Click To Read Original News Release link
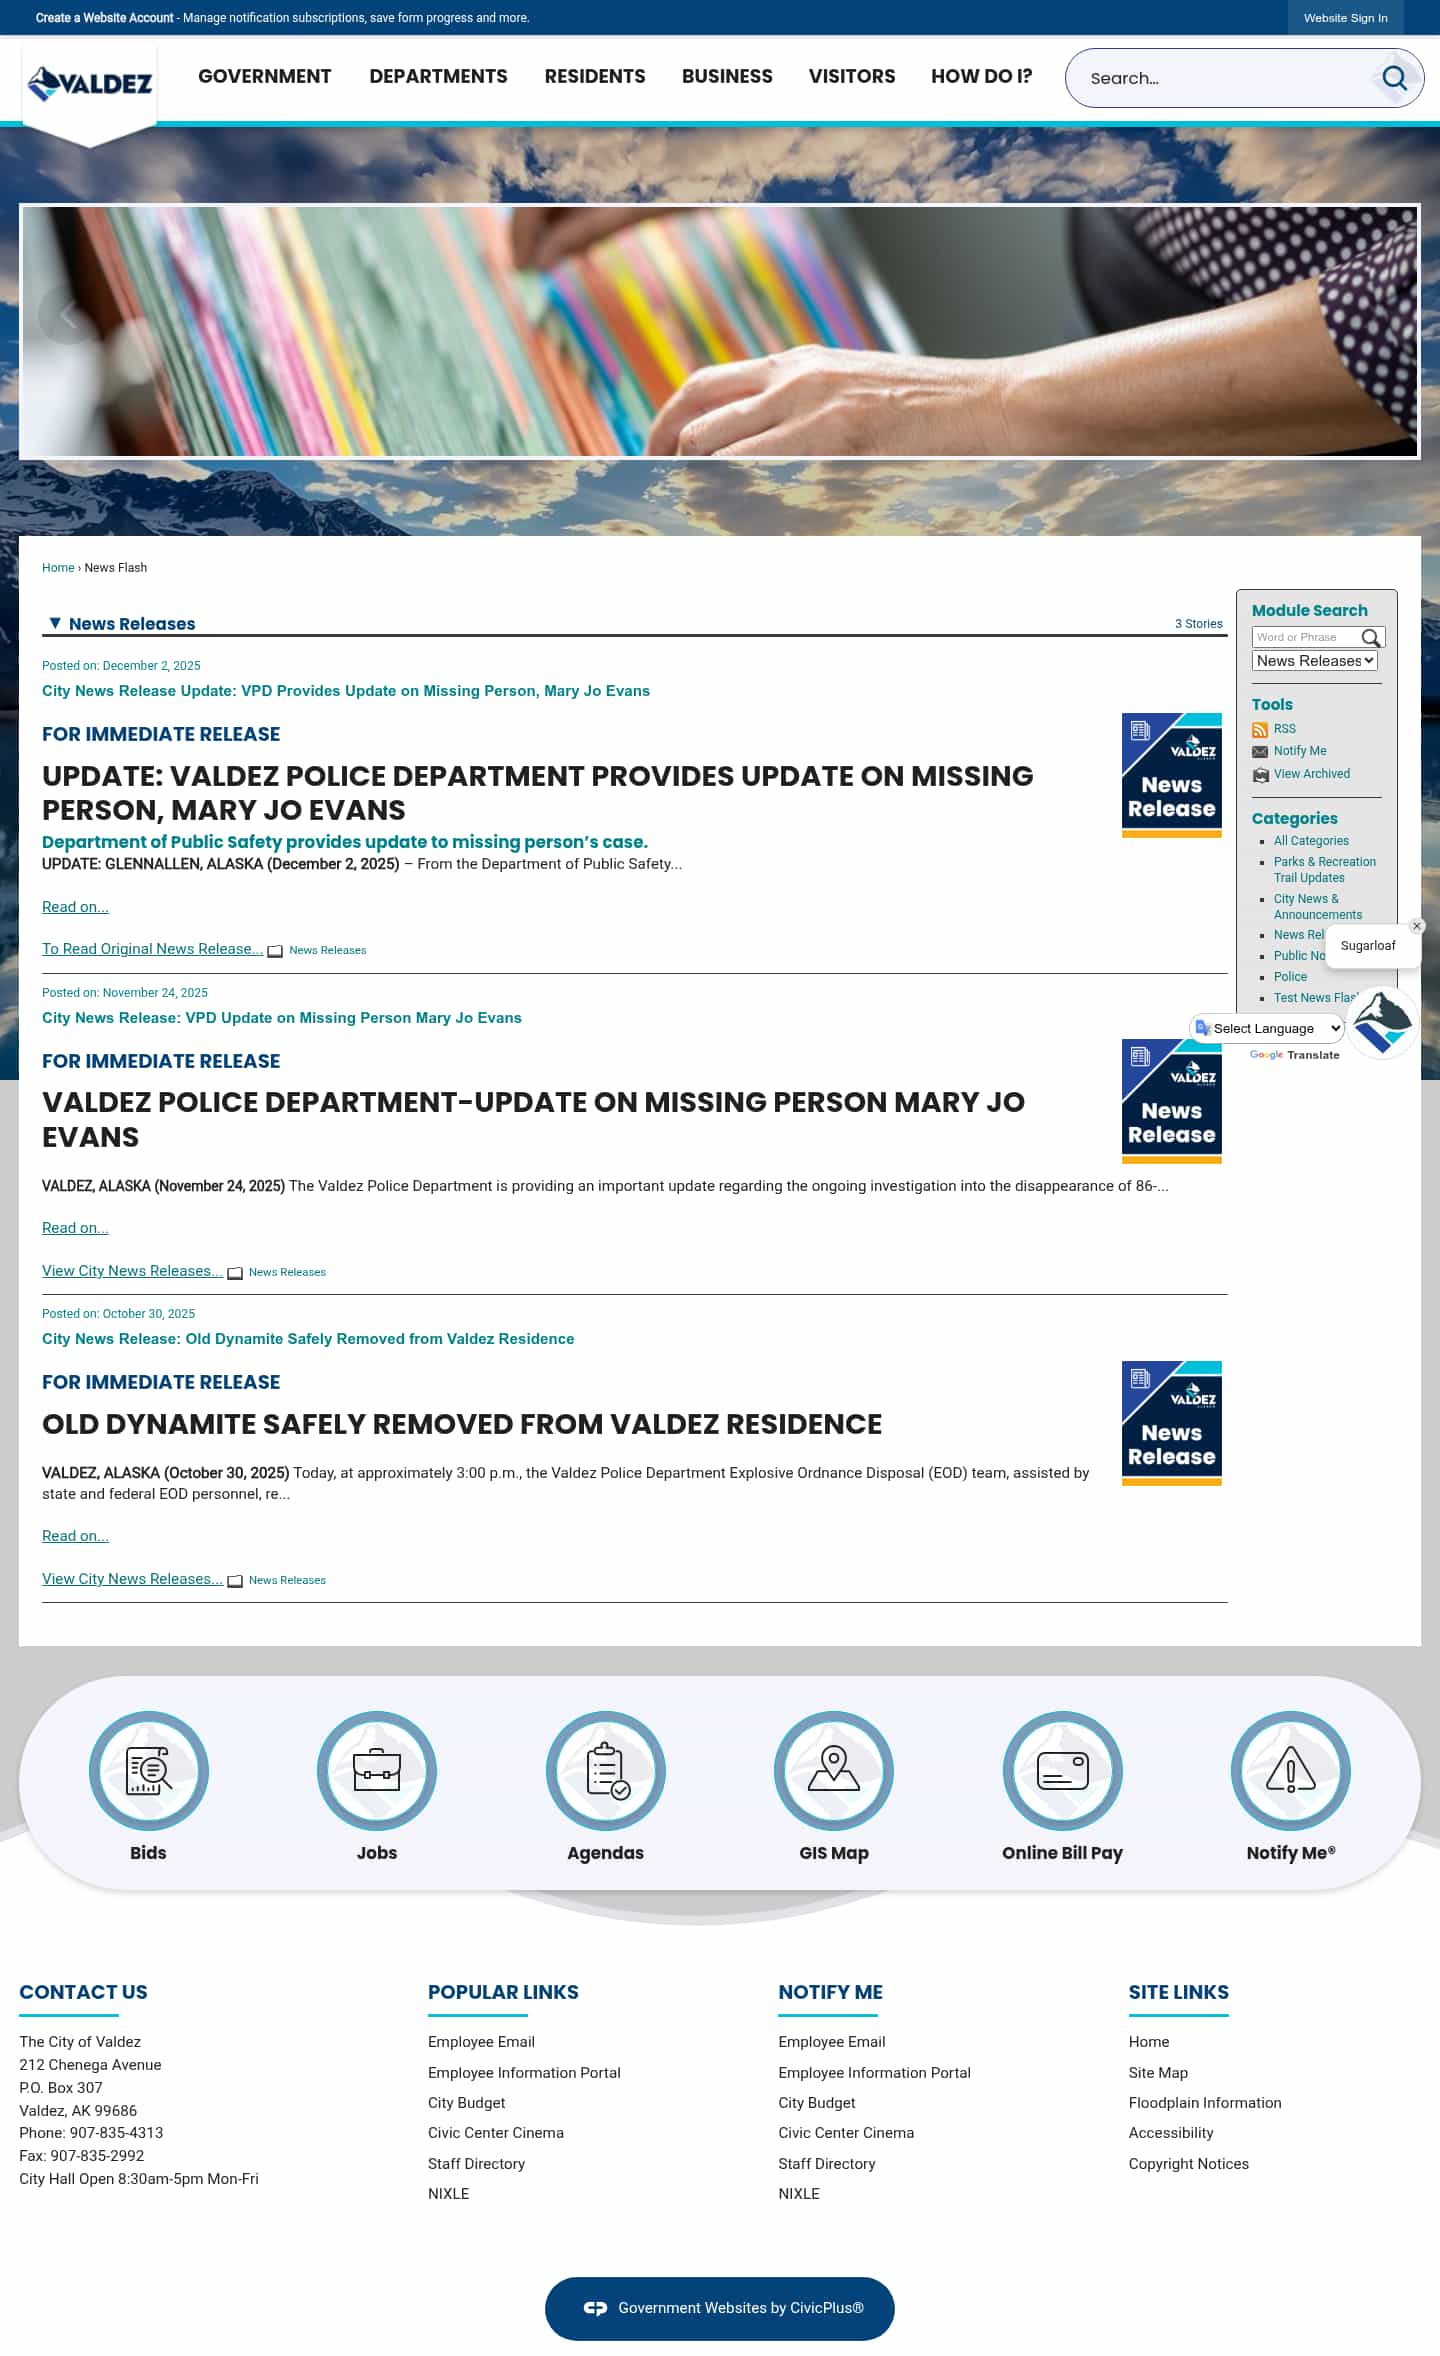This screenshot has height=2356, width=1440. point(152,949)
